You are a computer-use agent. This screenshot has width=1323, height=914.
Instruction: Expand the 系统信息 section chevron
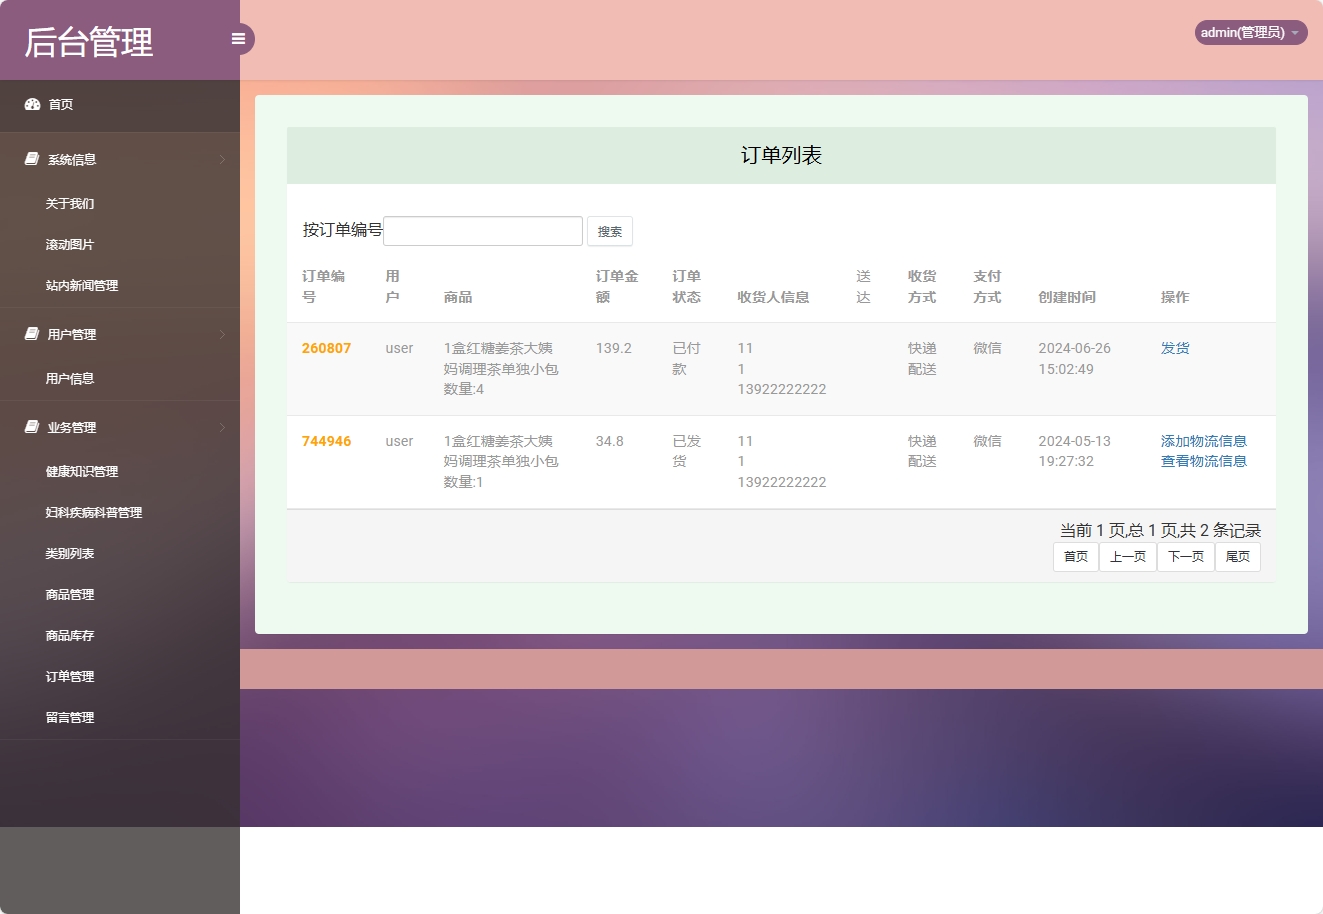(222, 159)
